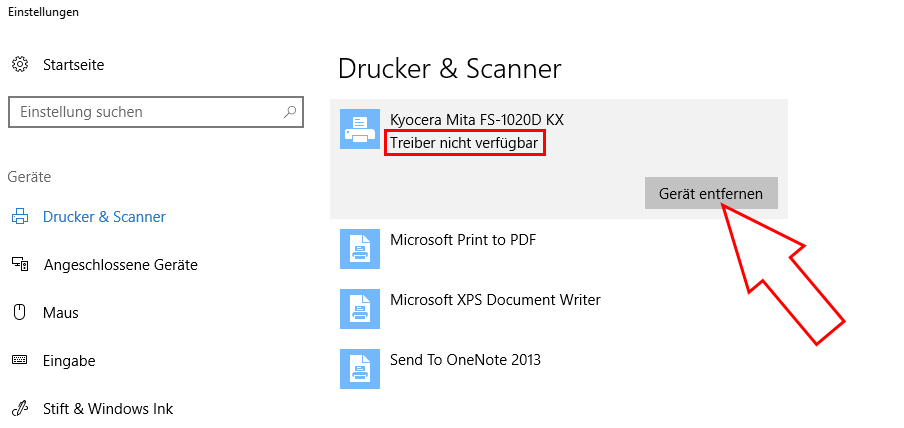The height and width of the screenshot is (428, 904).
Task: Click the Maus mouse icon
Action: [20, 313]
